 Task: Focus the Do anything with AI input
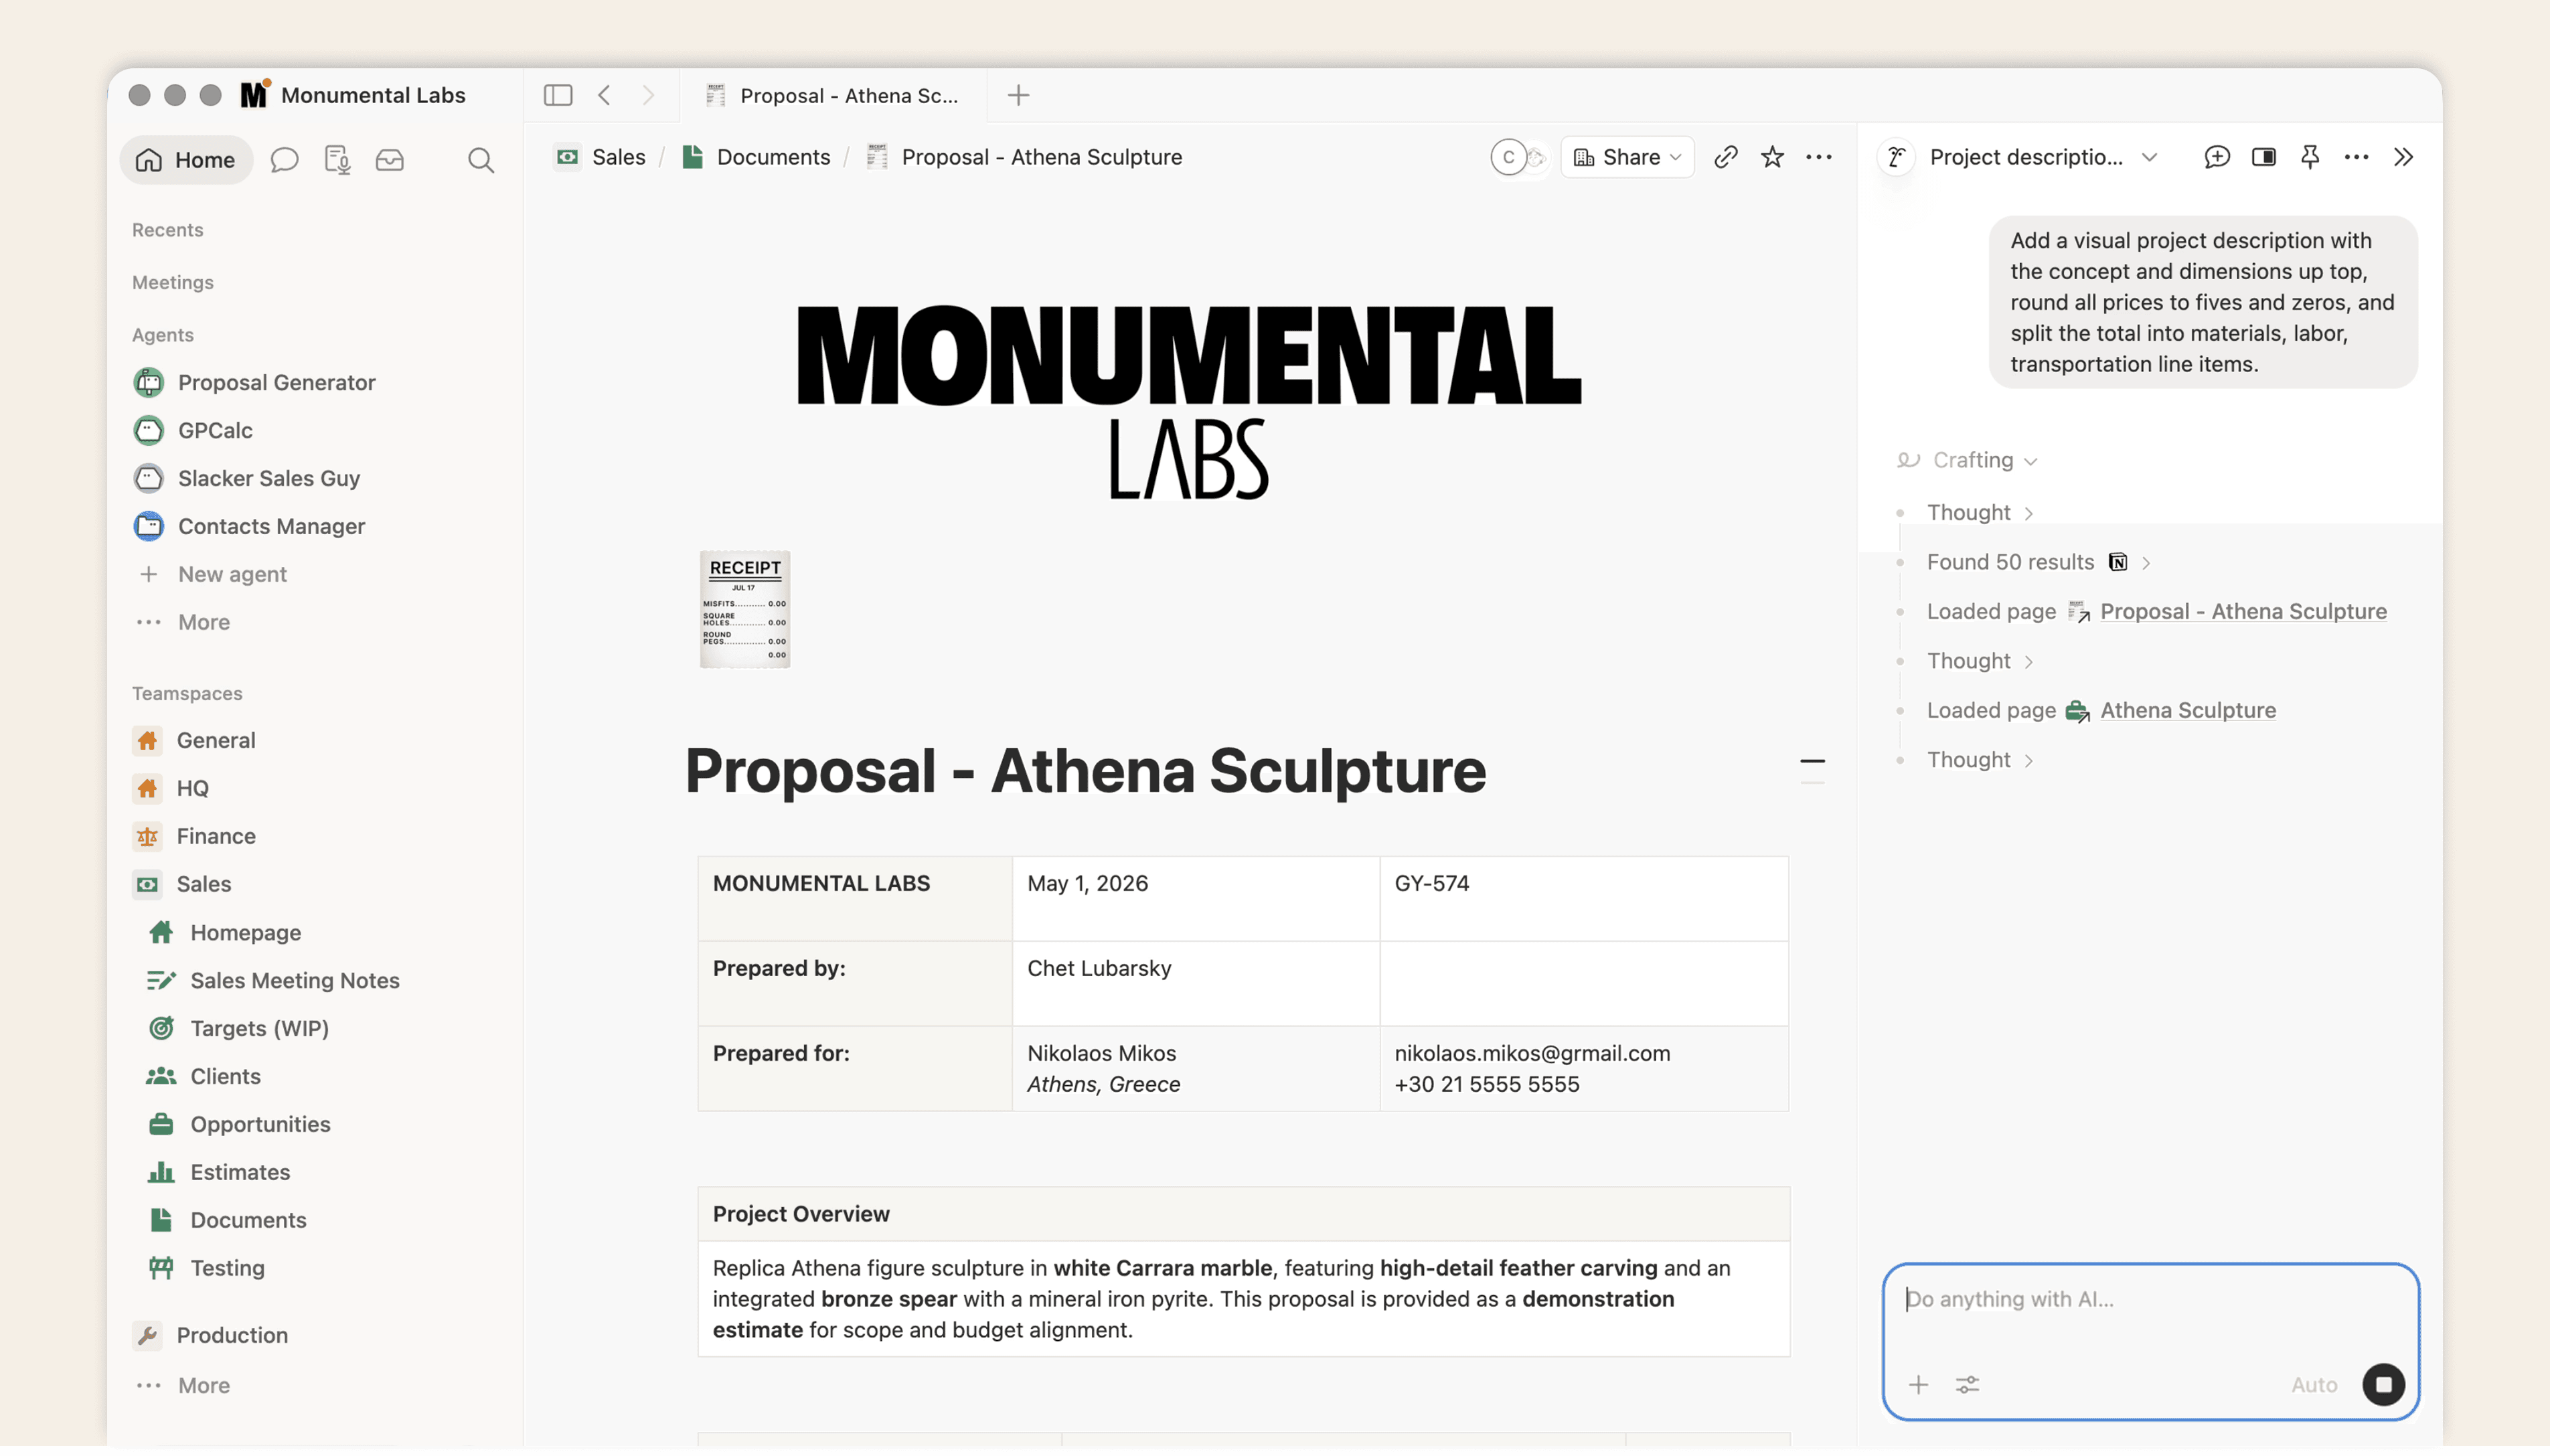pyautogui.click(x=2150, y=1300)
